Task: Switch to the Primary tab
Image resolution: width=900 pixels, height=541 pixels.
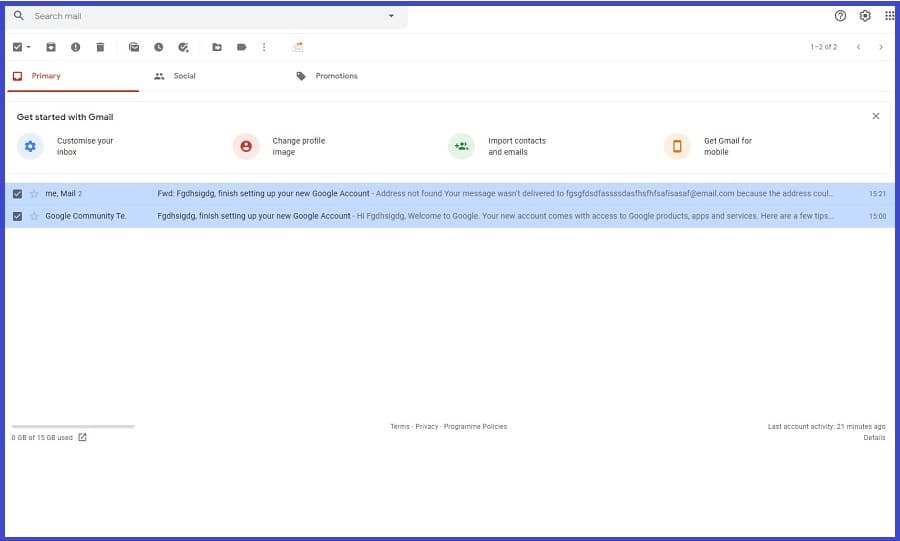Action: pyautogui.click(x=73, y=76)
